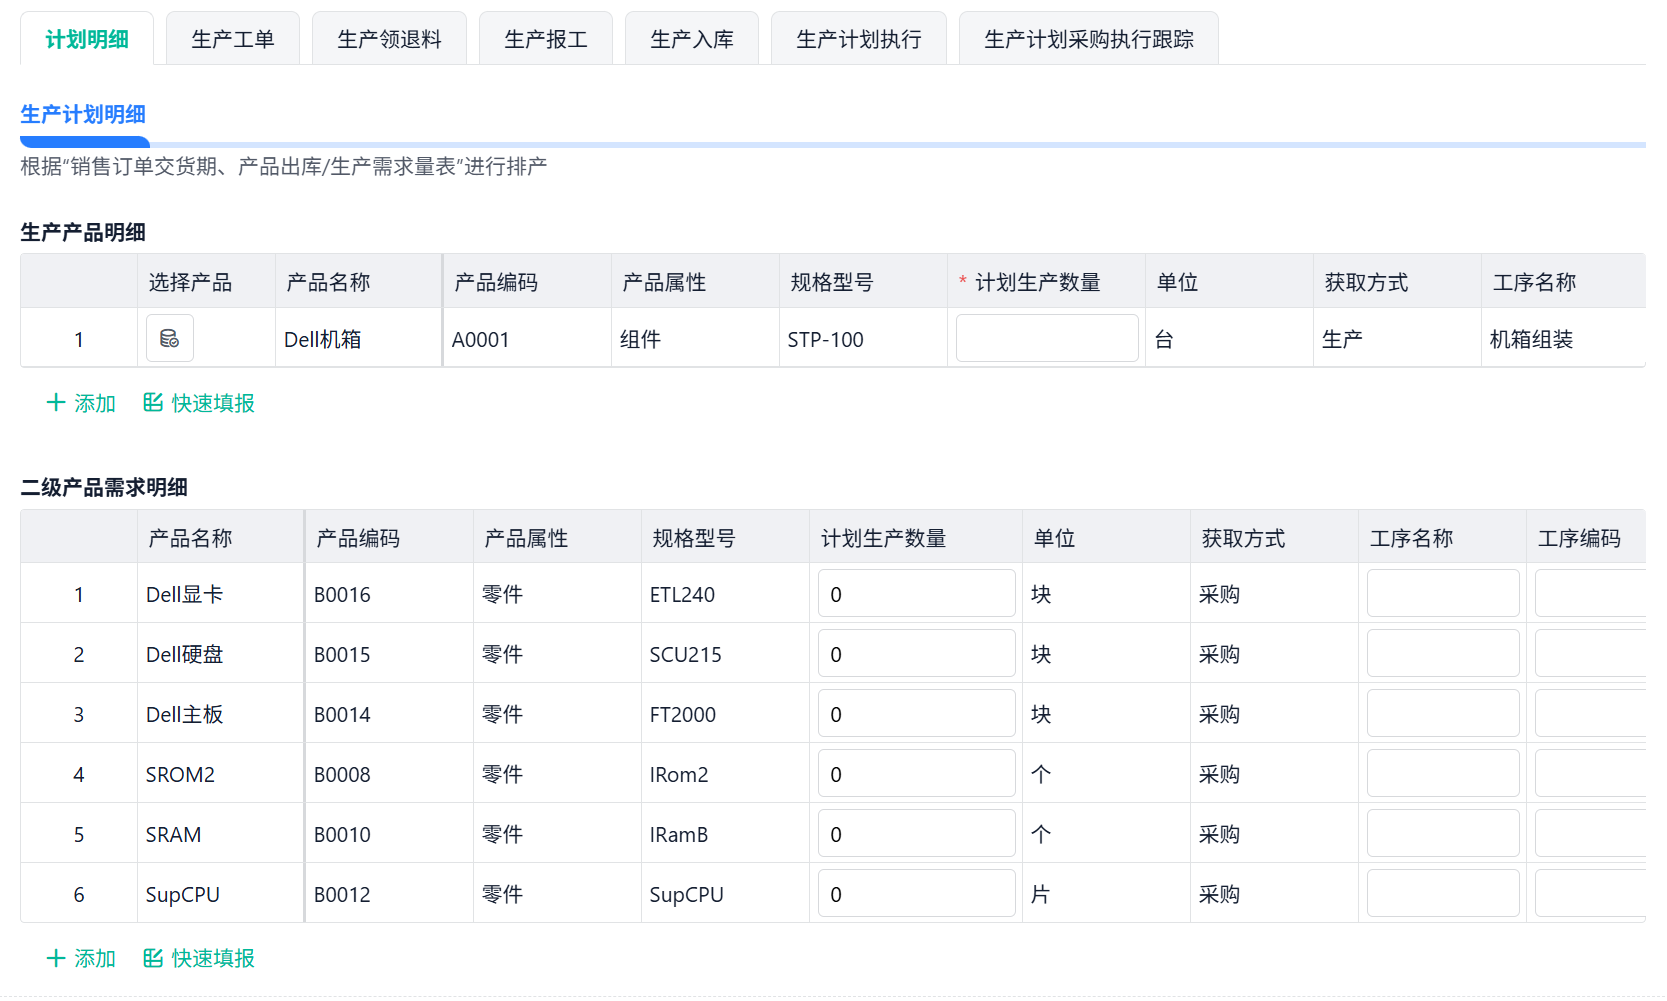
Task: Open product selector icon for Dell机箱 row
Action: [x=170, y=338]
